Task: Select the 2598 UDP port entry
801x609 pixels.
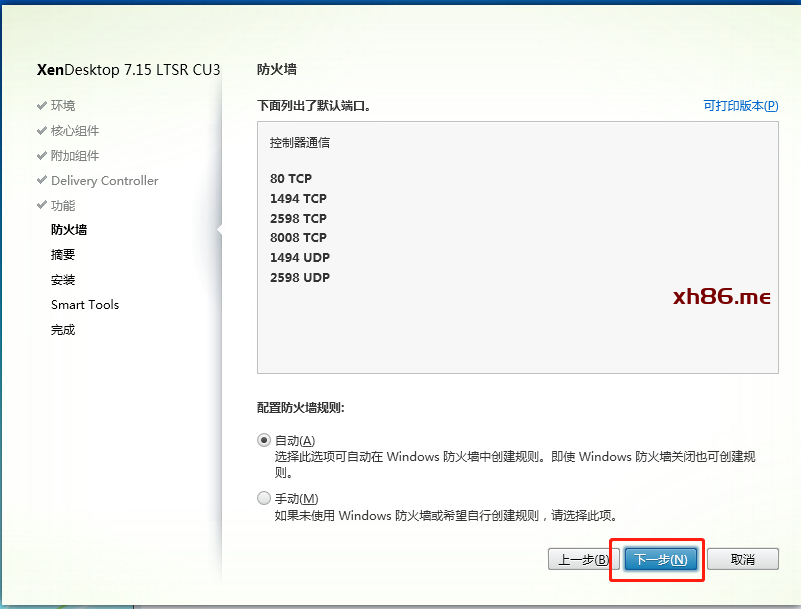Action: pos(300,277)
